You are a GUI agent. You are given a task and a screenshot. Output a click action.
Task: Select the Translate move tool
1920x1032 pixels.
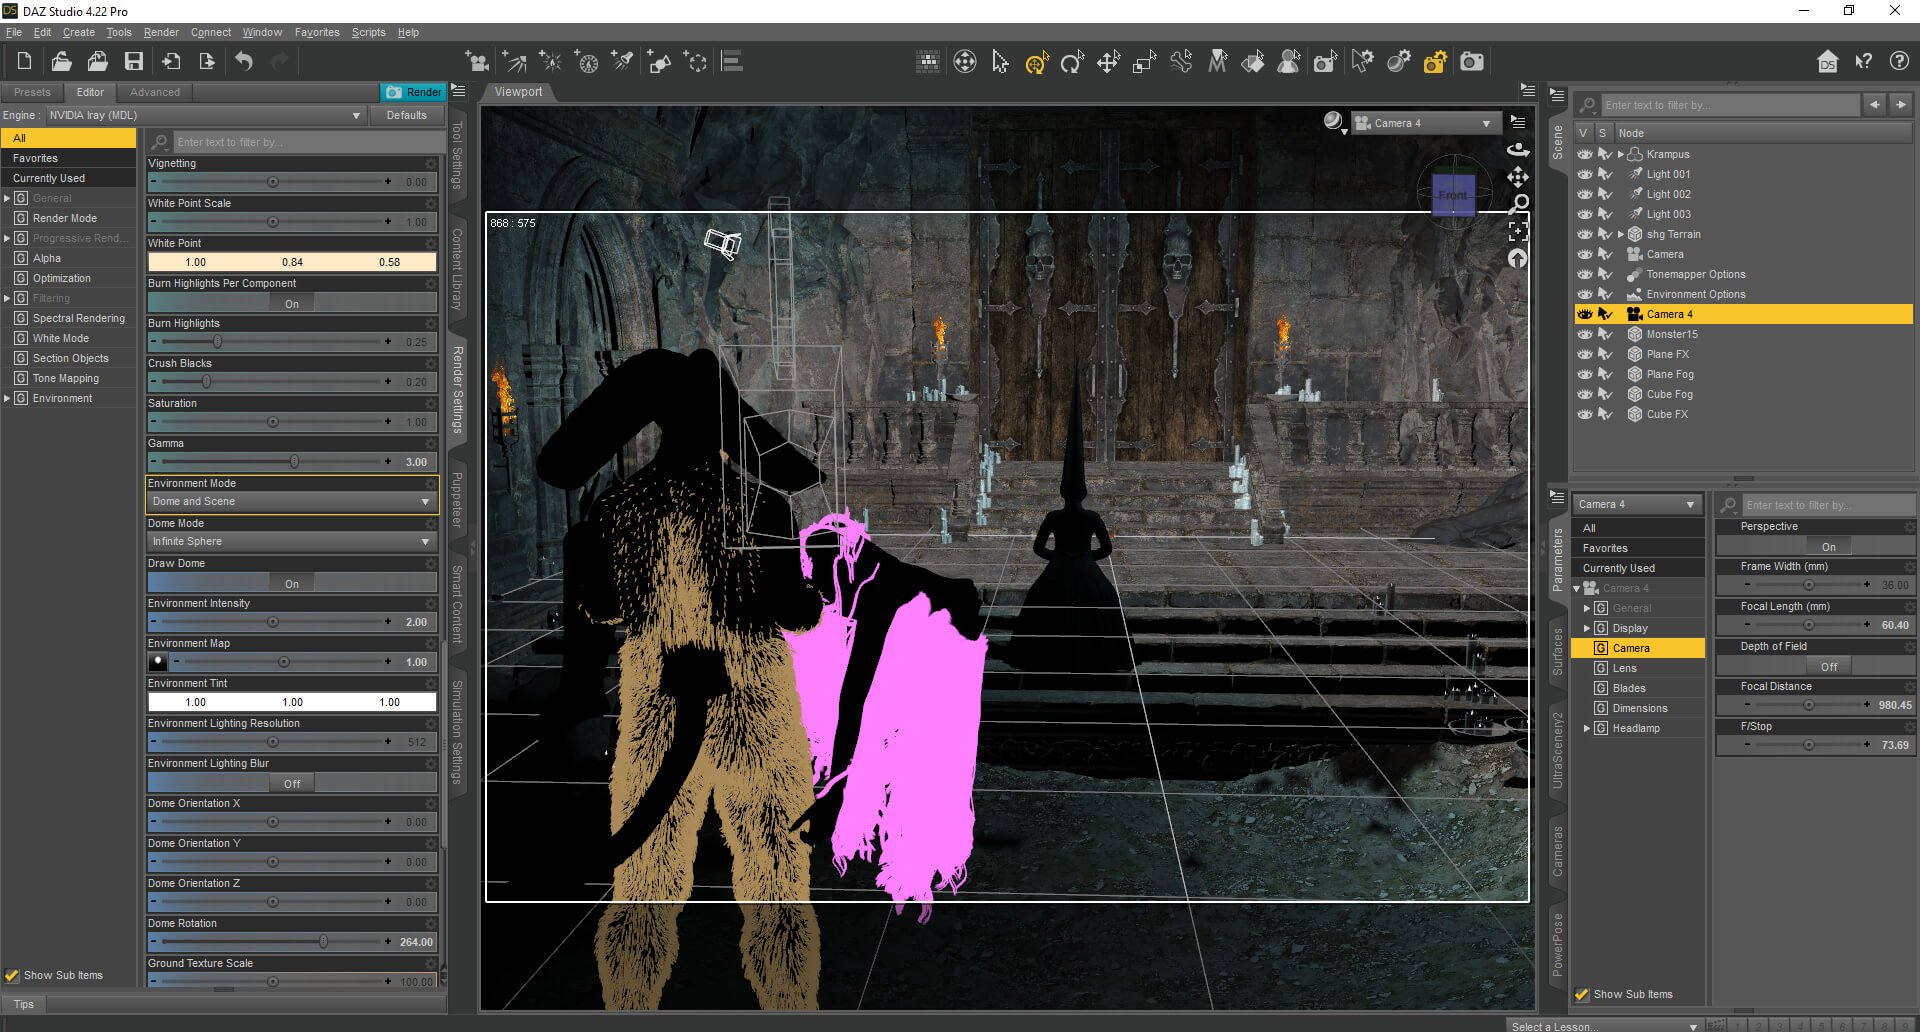pos(1108,62)
